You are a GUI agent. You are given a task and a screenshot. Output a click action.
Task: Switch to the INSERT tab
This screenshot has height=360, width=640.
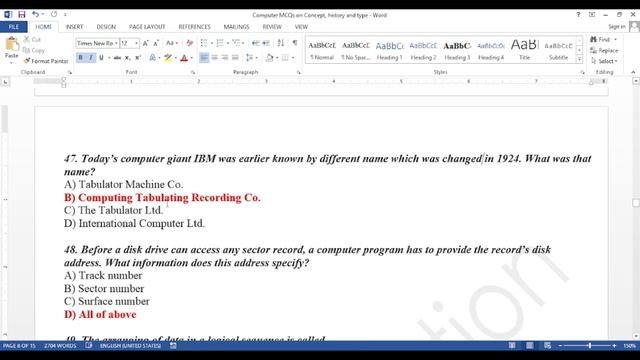(74, 27)
